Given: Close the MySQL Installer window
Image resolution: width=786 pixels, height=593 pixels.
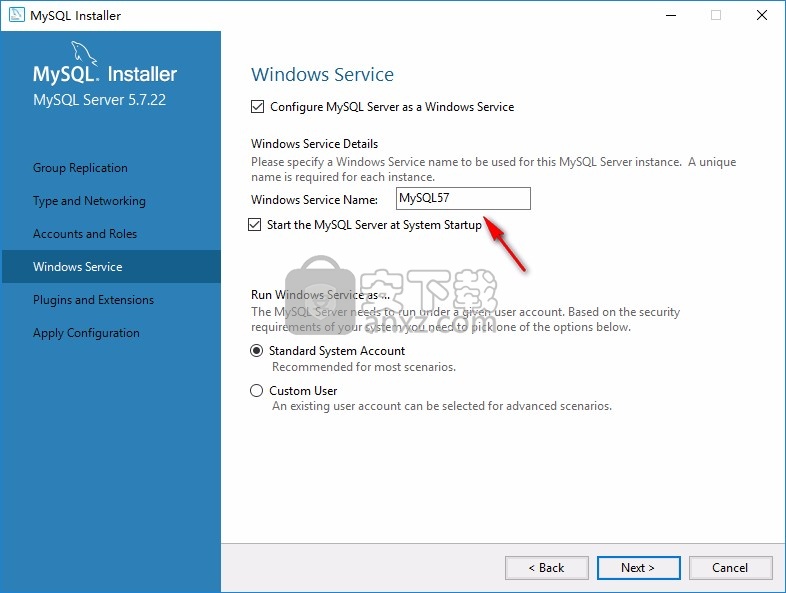Looking at the screenshot, I should pyautogui.click(x=761, y=16).
